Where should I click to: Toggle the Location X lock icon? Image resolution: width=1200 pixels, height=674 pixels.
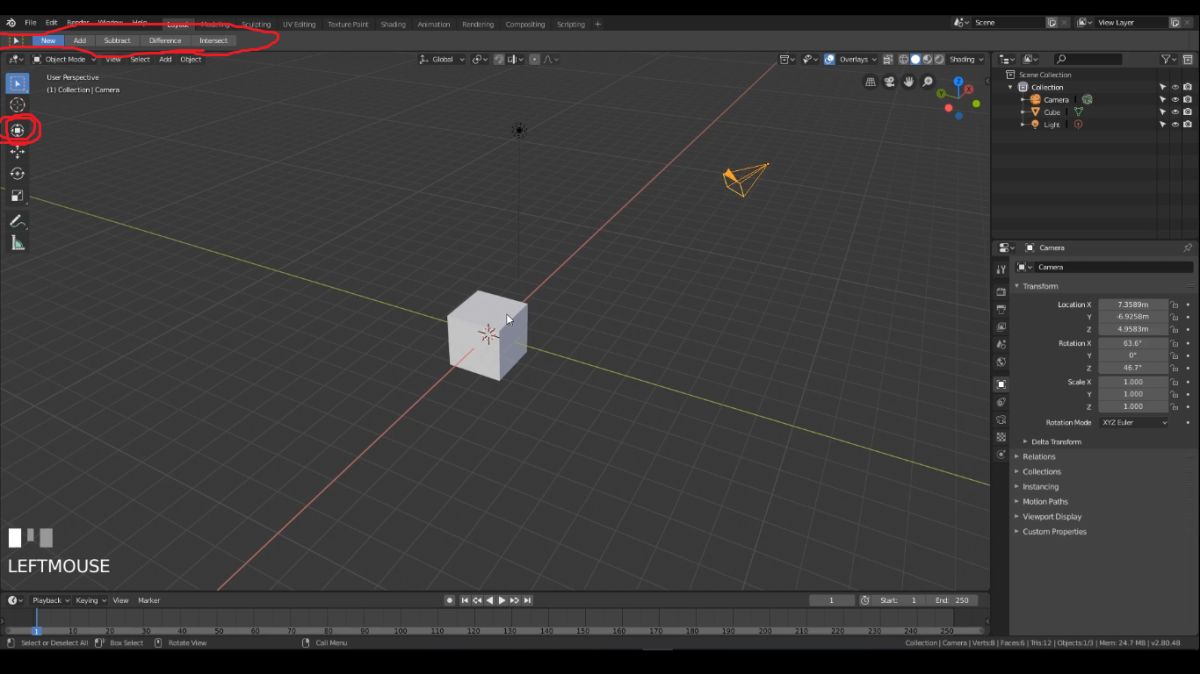(1175, 304)
